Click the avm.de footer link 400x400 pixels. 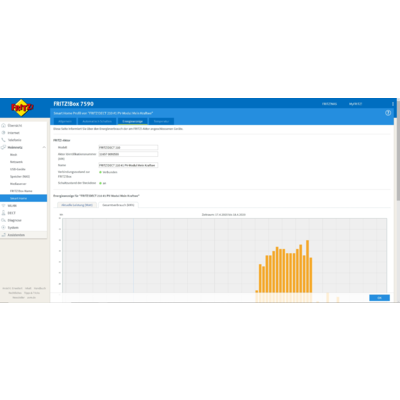[x=31, y=297]
